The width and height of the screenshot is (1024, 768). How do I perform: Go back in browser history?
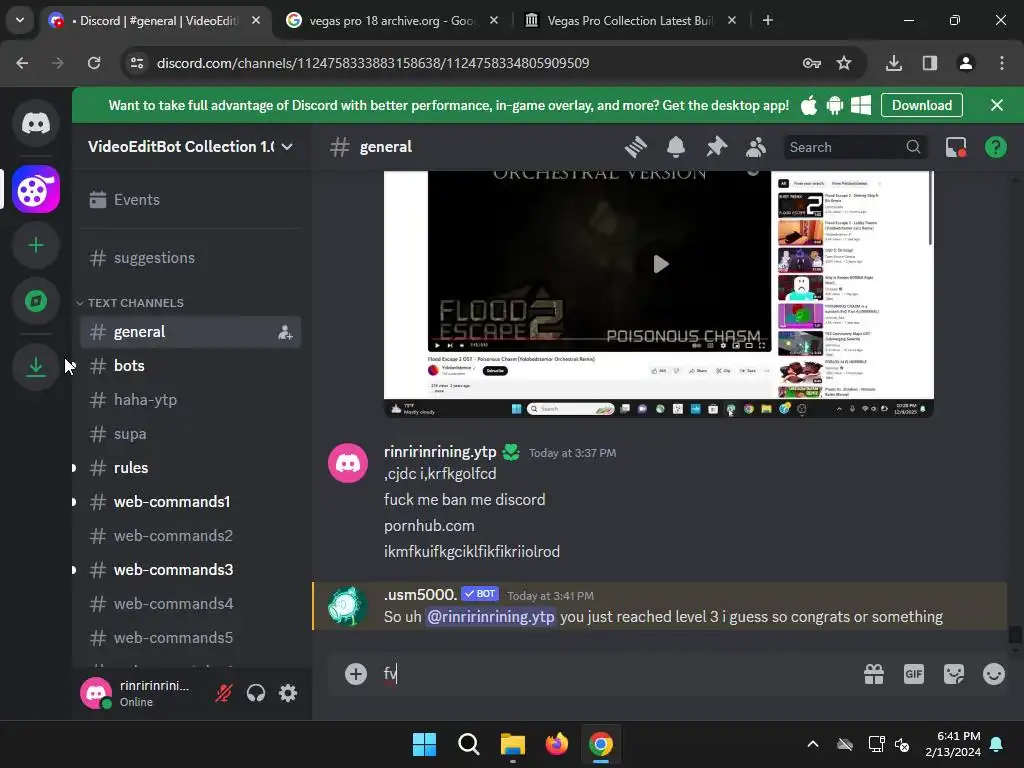(x=22, y=63)
